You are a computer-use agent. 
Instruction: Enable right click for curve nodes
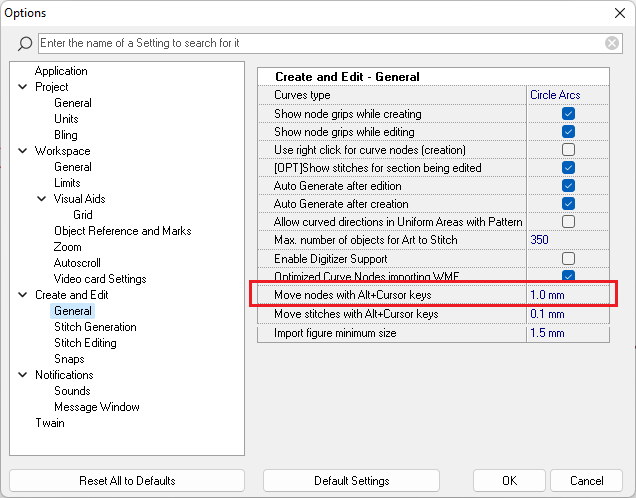[568, 149]
